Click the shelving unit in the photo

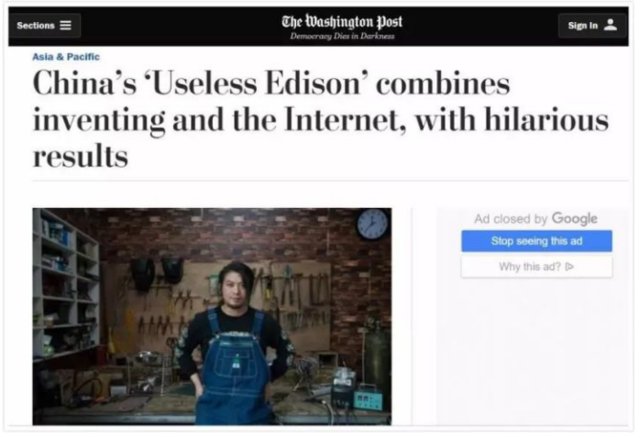(x=65, y=286)
